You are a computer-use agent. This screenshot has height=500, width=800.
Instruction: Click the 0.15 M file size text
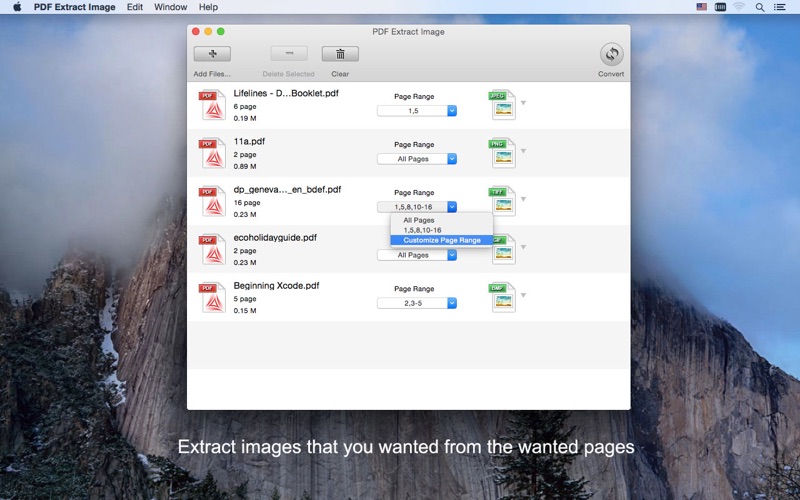click(x=245, y=311)
